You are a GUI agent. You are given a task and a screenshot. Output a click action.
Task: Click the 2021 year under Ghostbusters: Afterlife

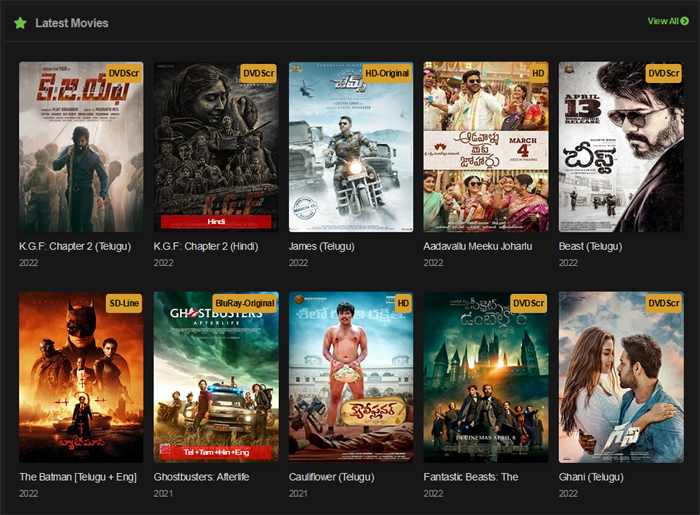pos(163,494)
